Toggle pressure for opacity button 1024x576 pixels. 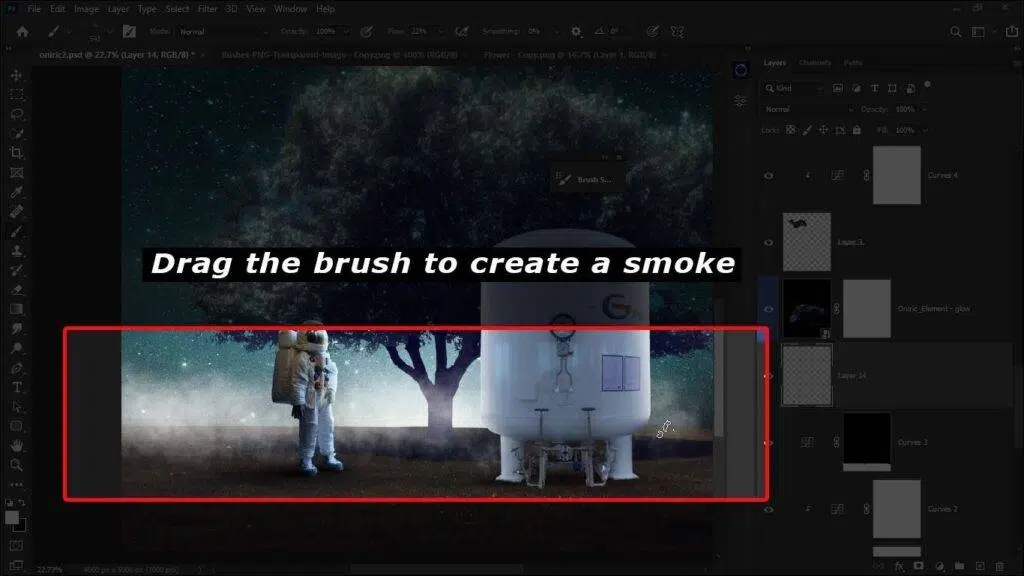click(x=367, y=31)
